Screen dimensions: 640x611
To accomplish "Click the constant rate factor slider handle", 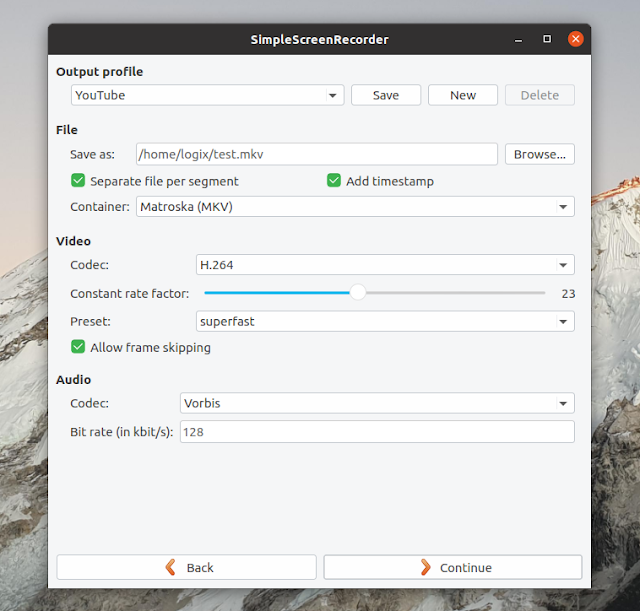I will [358, 293].
